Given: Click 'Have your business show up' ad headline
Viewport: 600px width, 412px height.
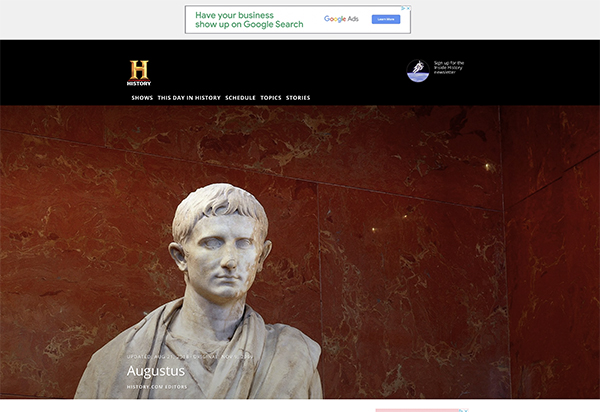Looking at the screenshot, I should [x=249, y=20].
